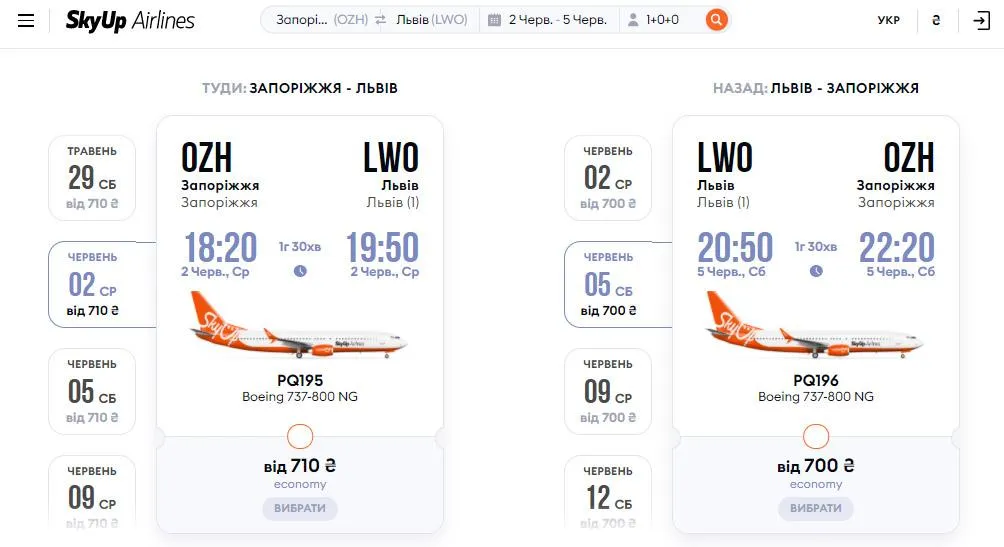The image size is (1004, 547).
Task: Select the outbound economy fare radio circle
Action: pyautogui.click(x=300, y=437)
